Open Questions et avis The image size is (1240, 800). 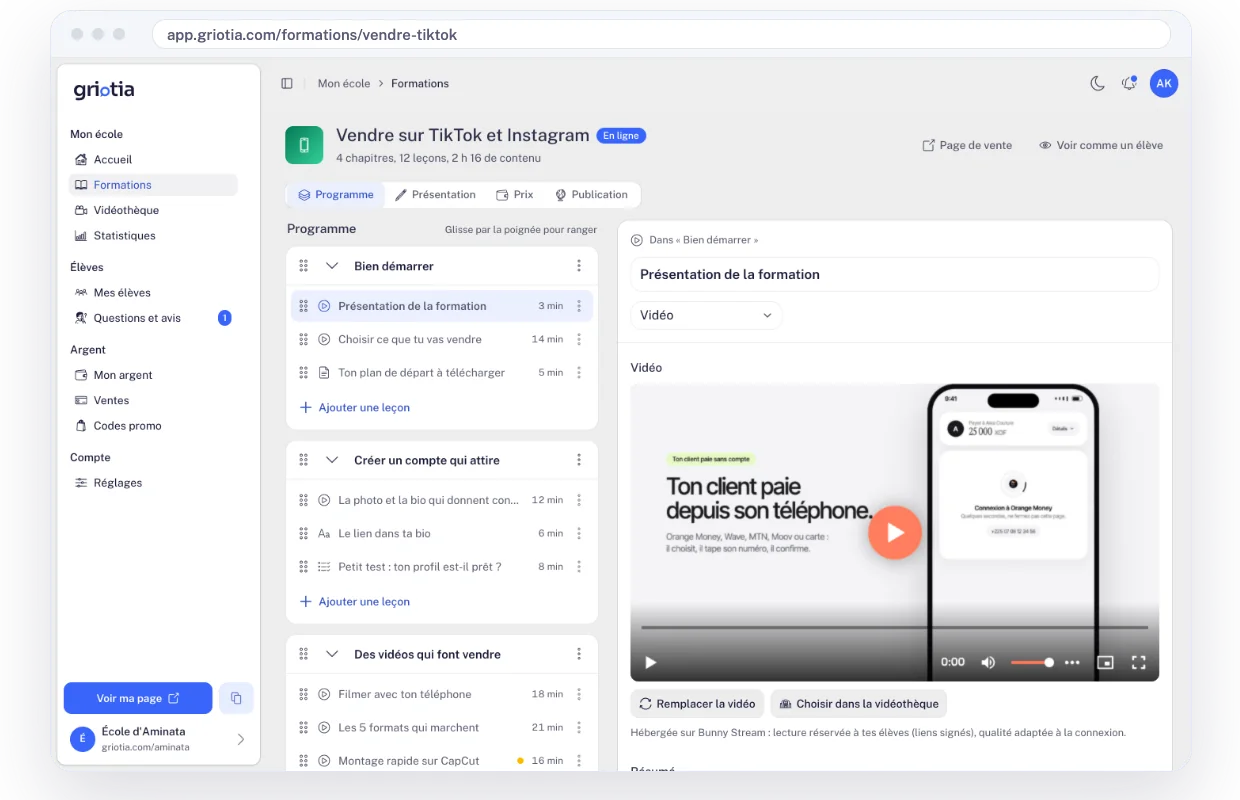click(x=153, y=318)
